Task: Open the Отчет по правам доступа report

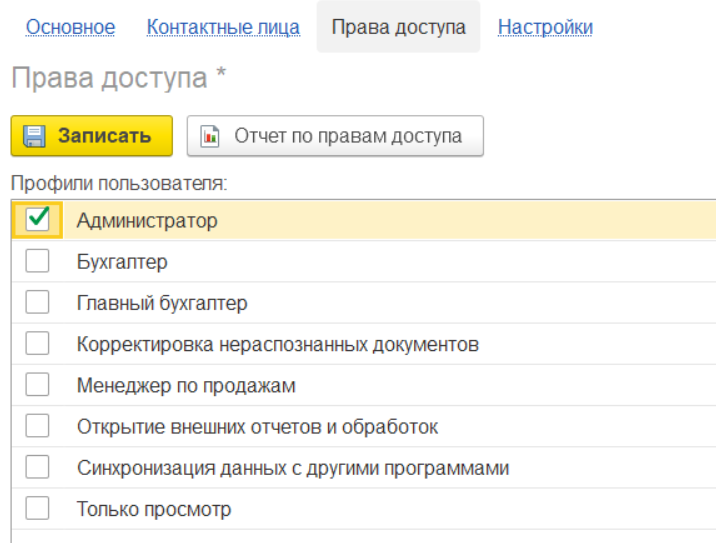Action: [x=335, y=136]
